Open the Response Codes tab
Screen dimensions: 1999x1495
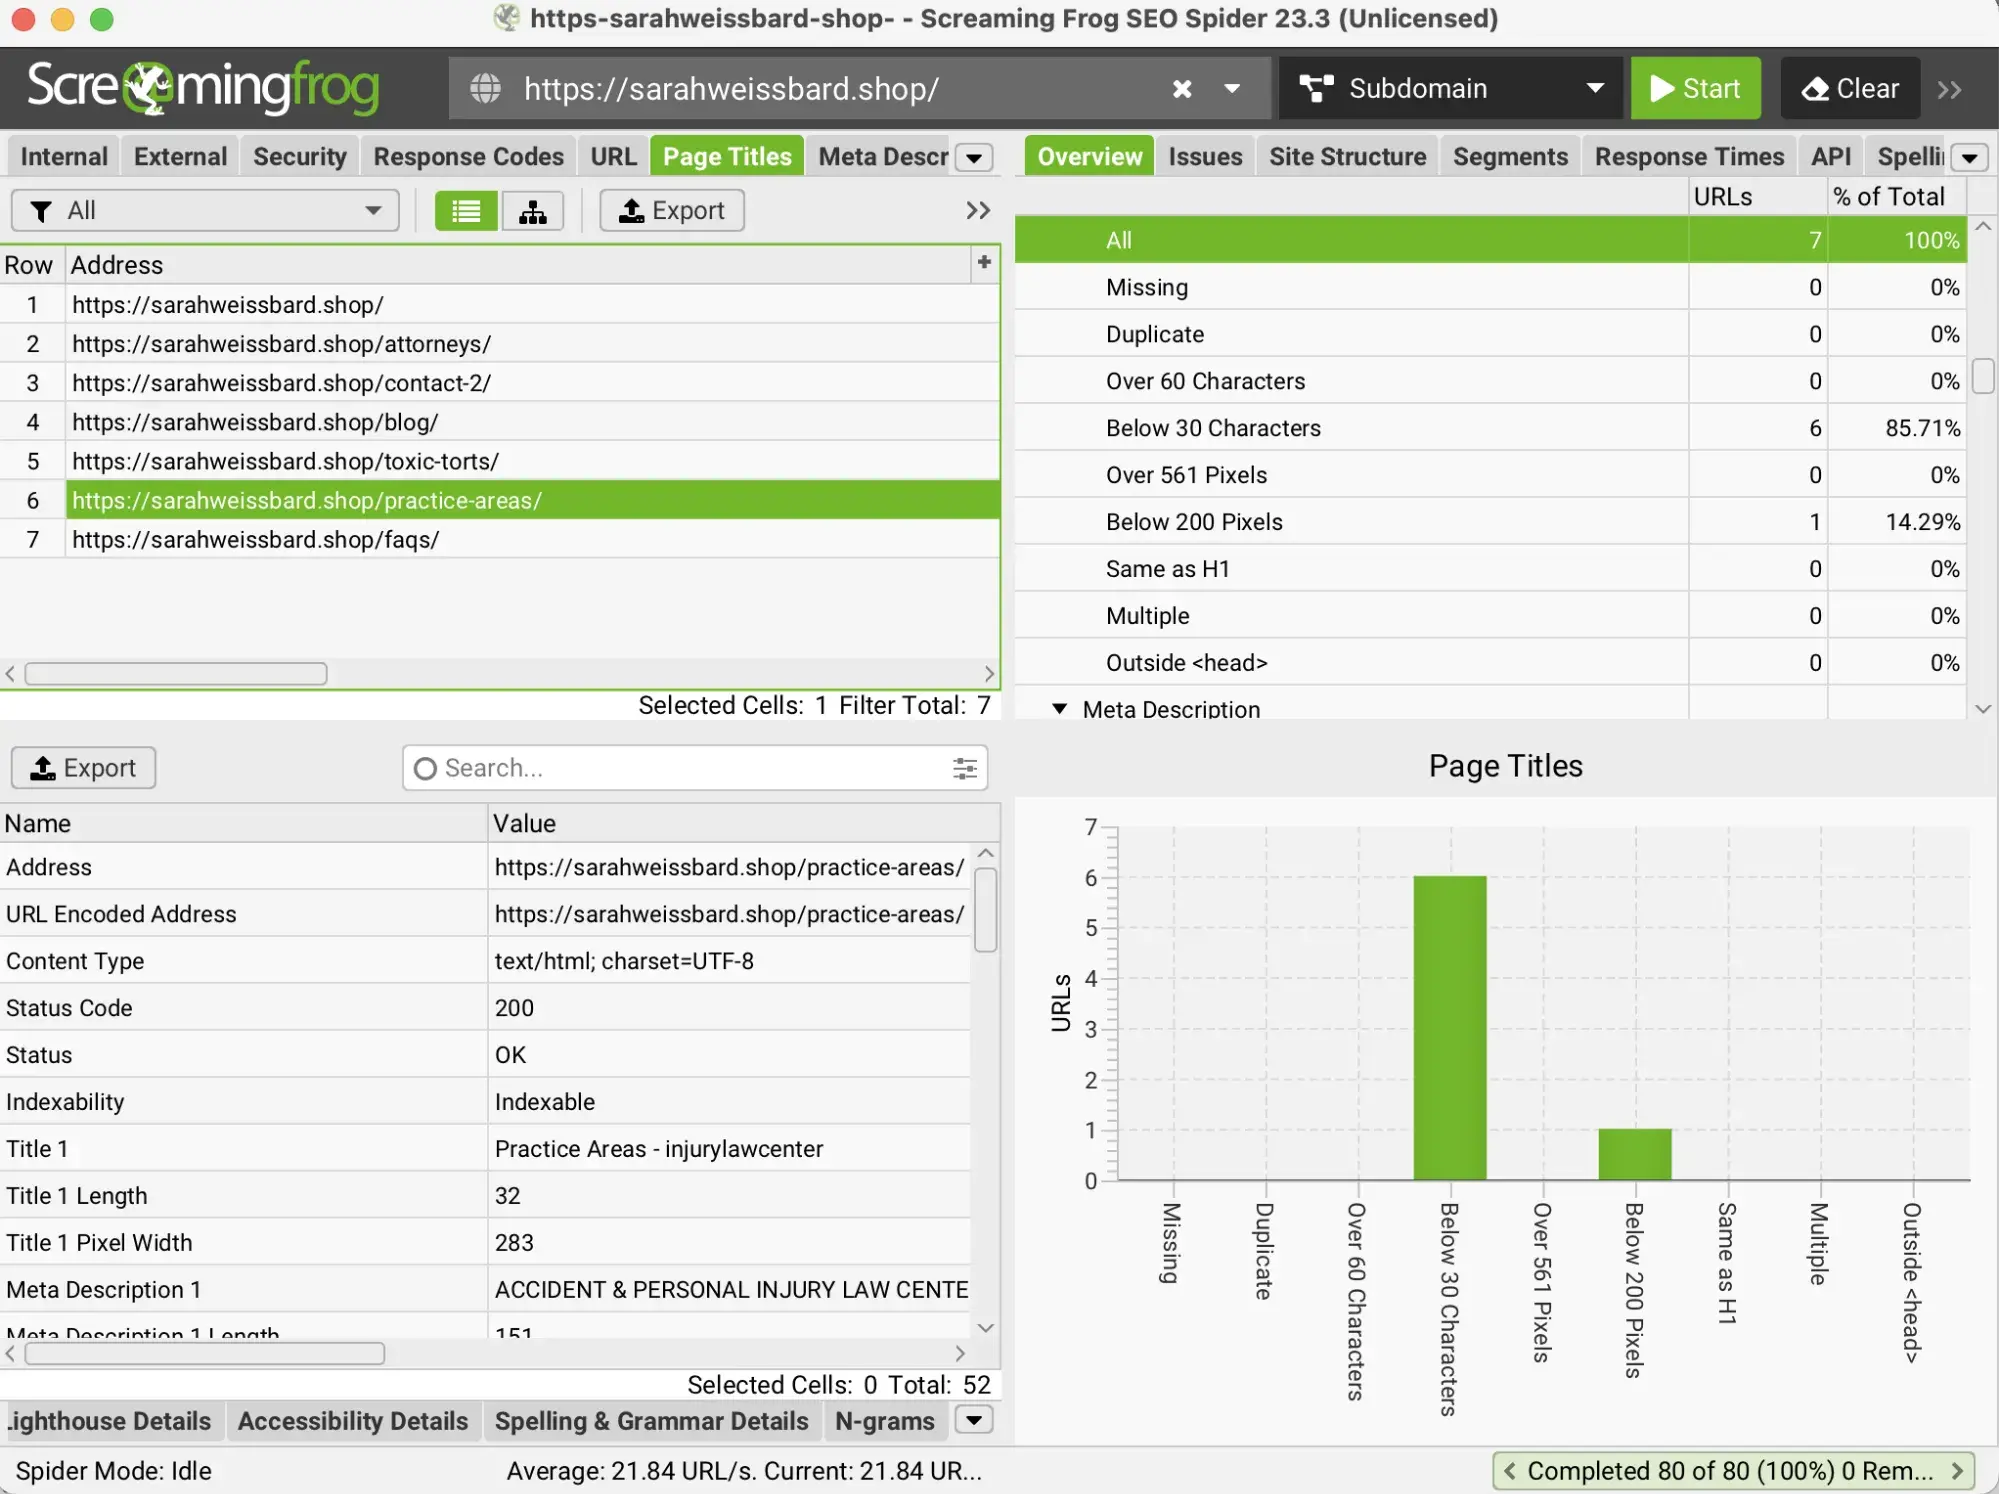(468, 157)
